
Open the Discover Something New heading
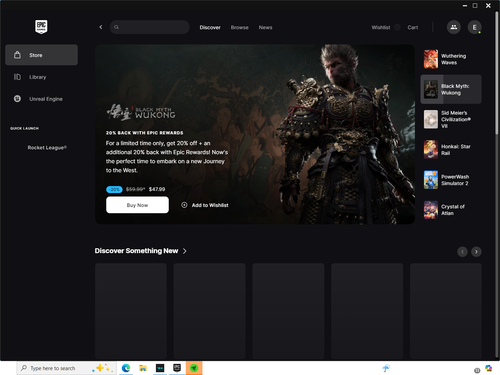coord(136,251)
